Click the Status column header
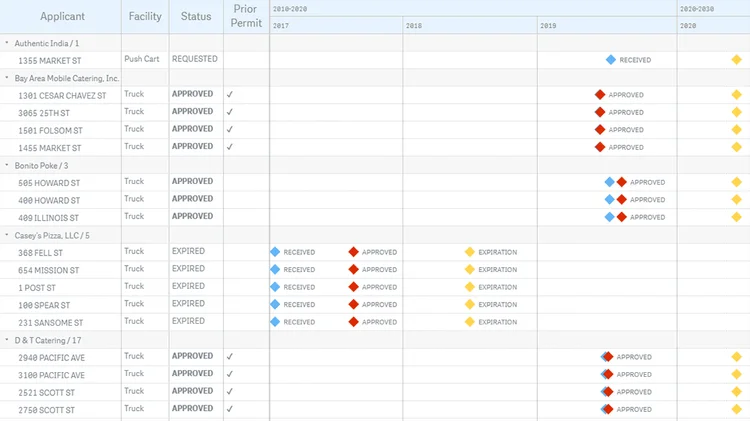 196,17
